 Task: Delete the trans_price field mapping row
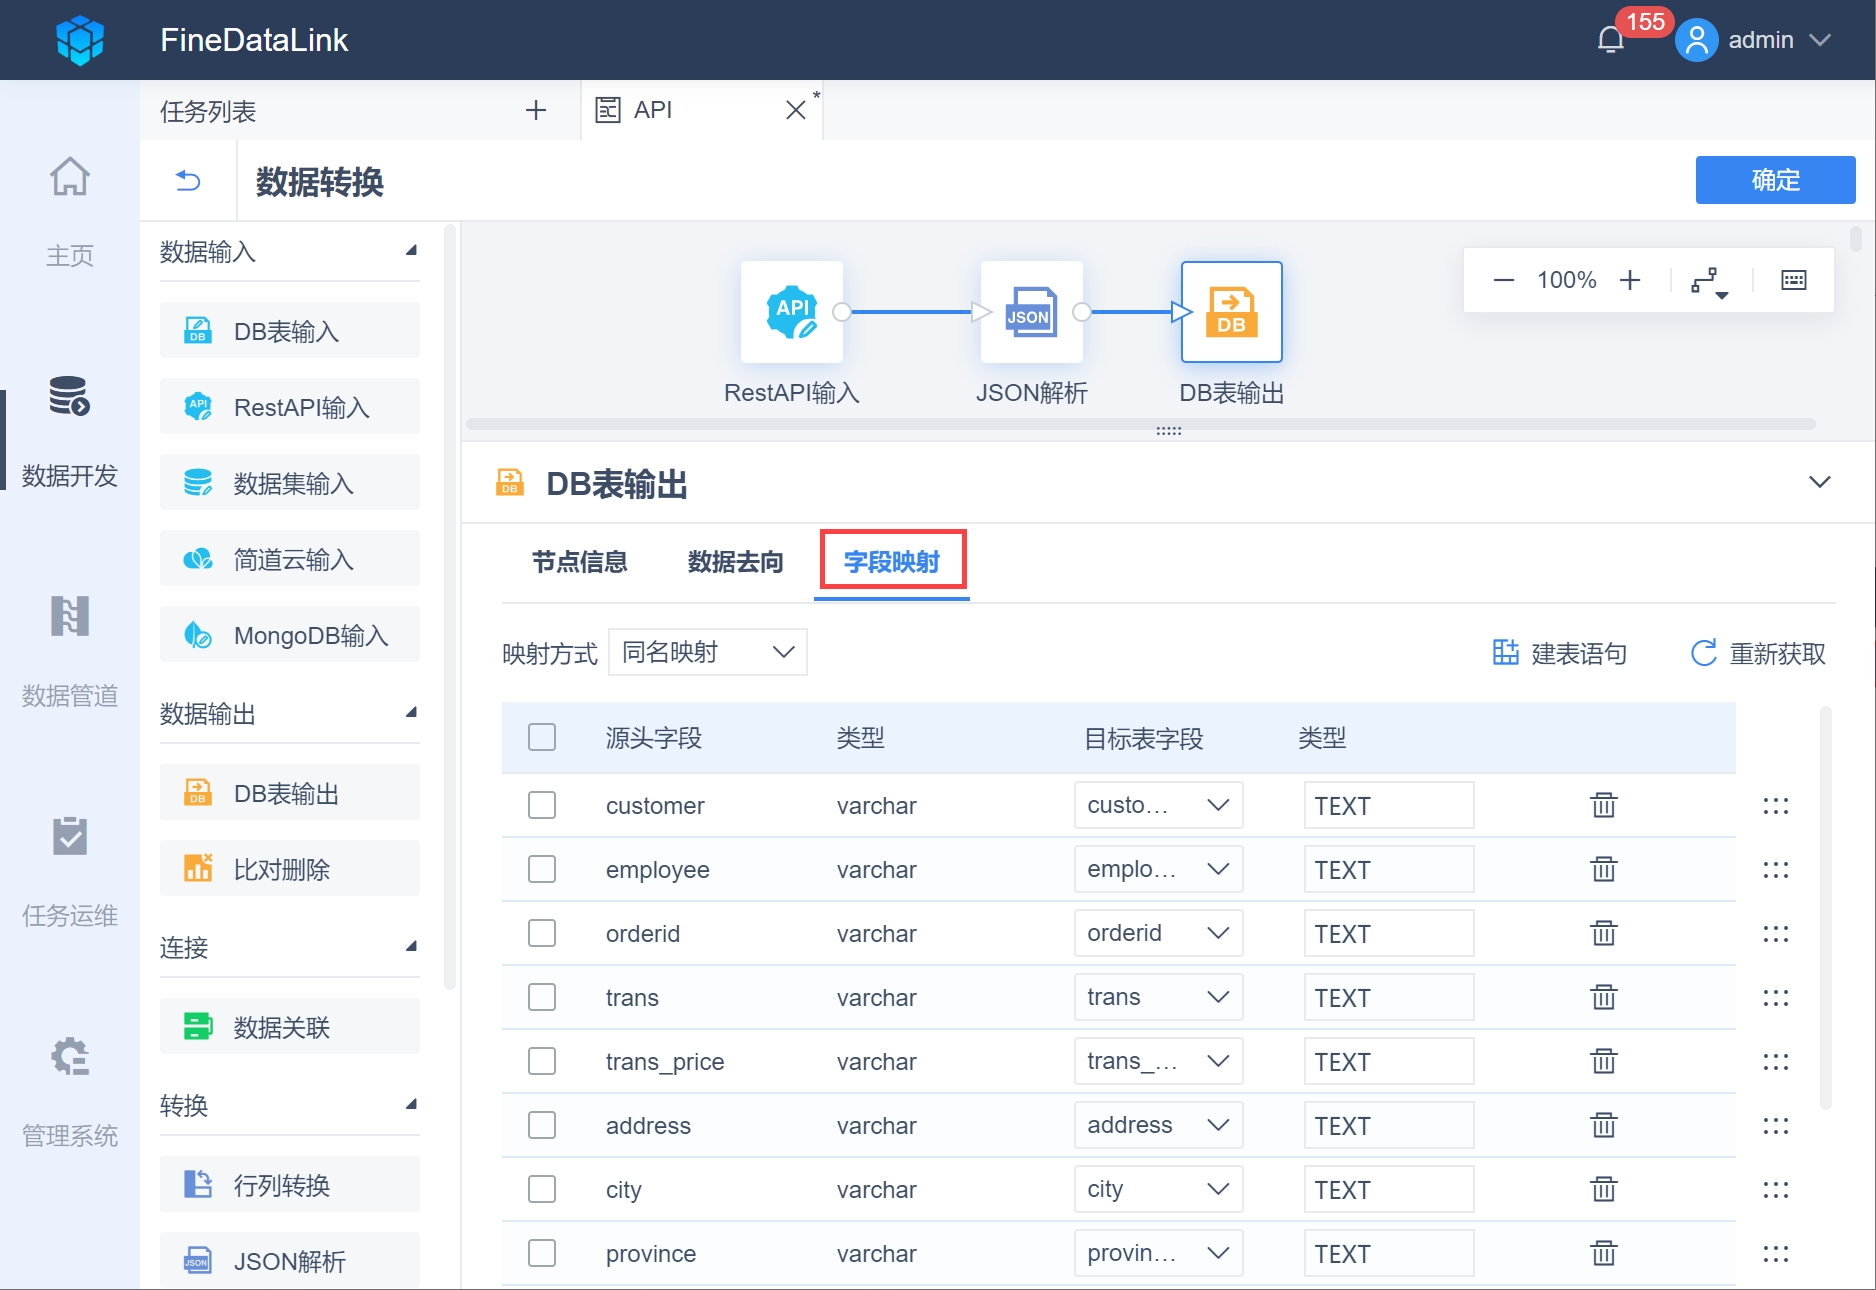[1604, 1061]
